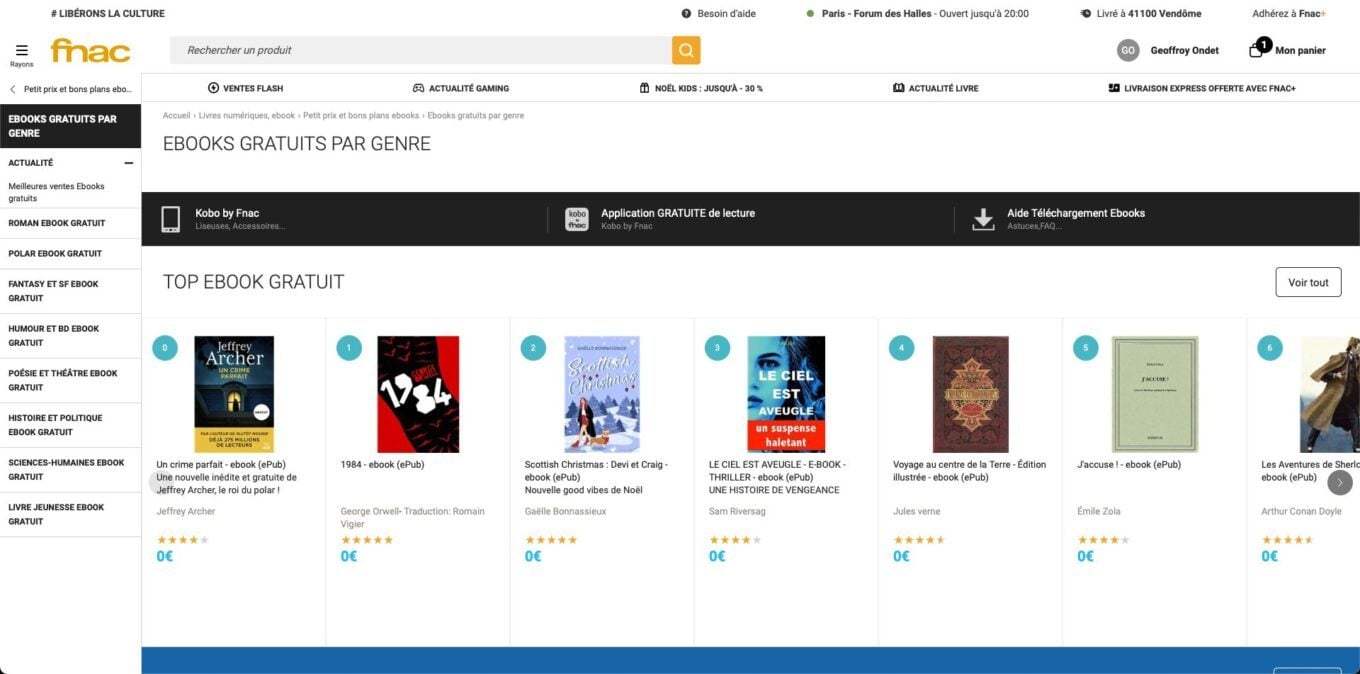Open the Besoin d'aide link
Screen dimensions: 1360x674
coord(726,14)
